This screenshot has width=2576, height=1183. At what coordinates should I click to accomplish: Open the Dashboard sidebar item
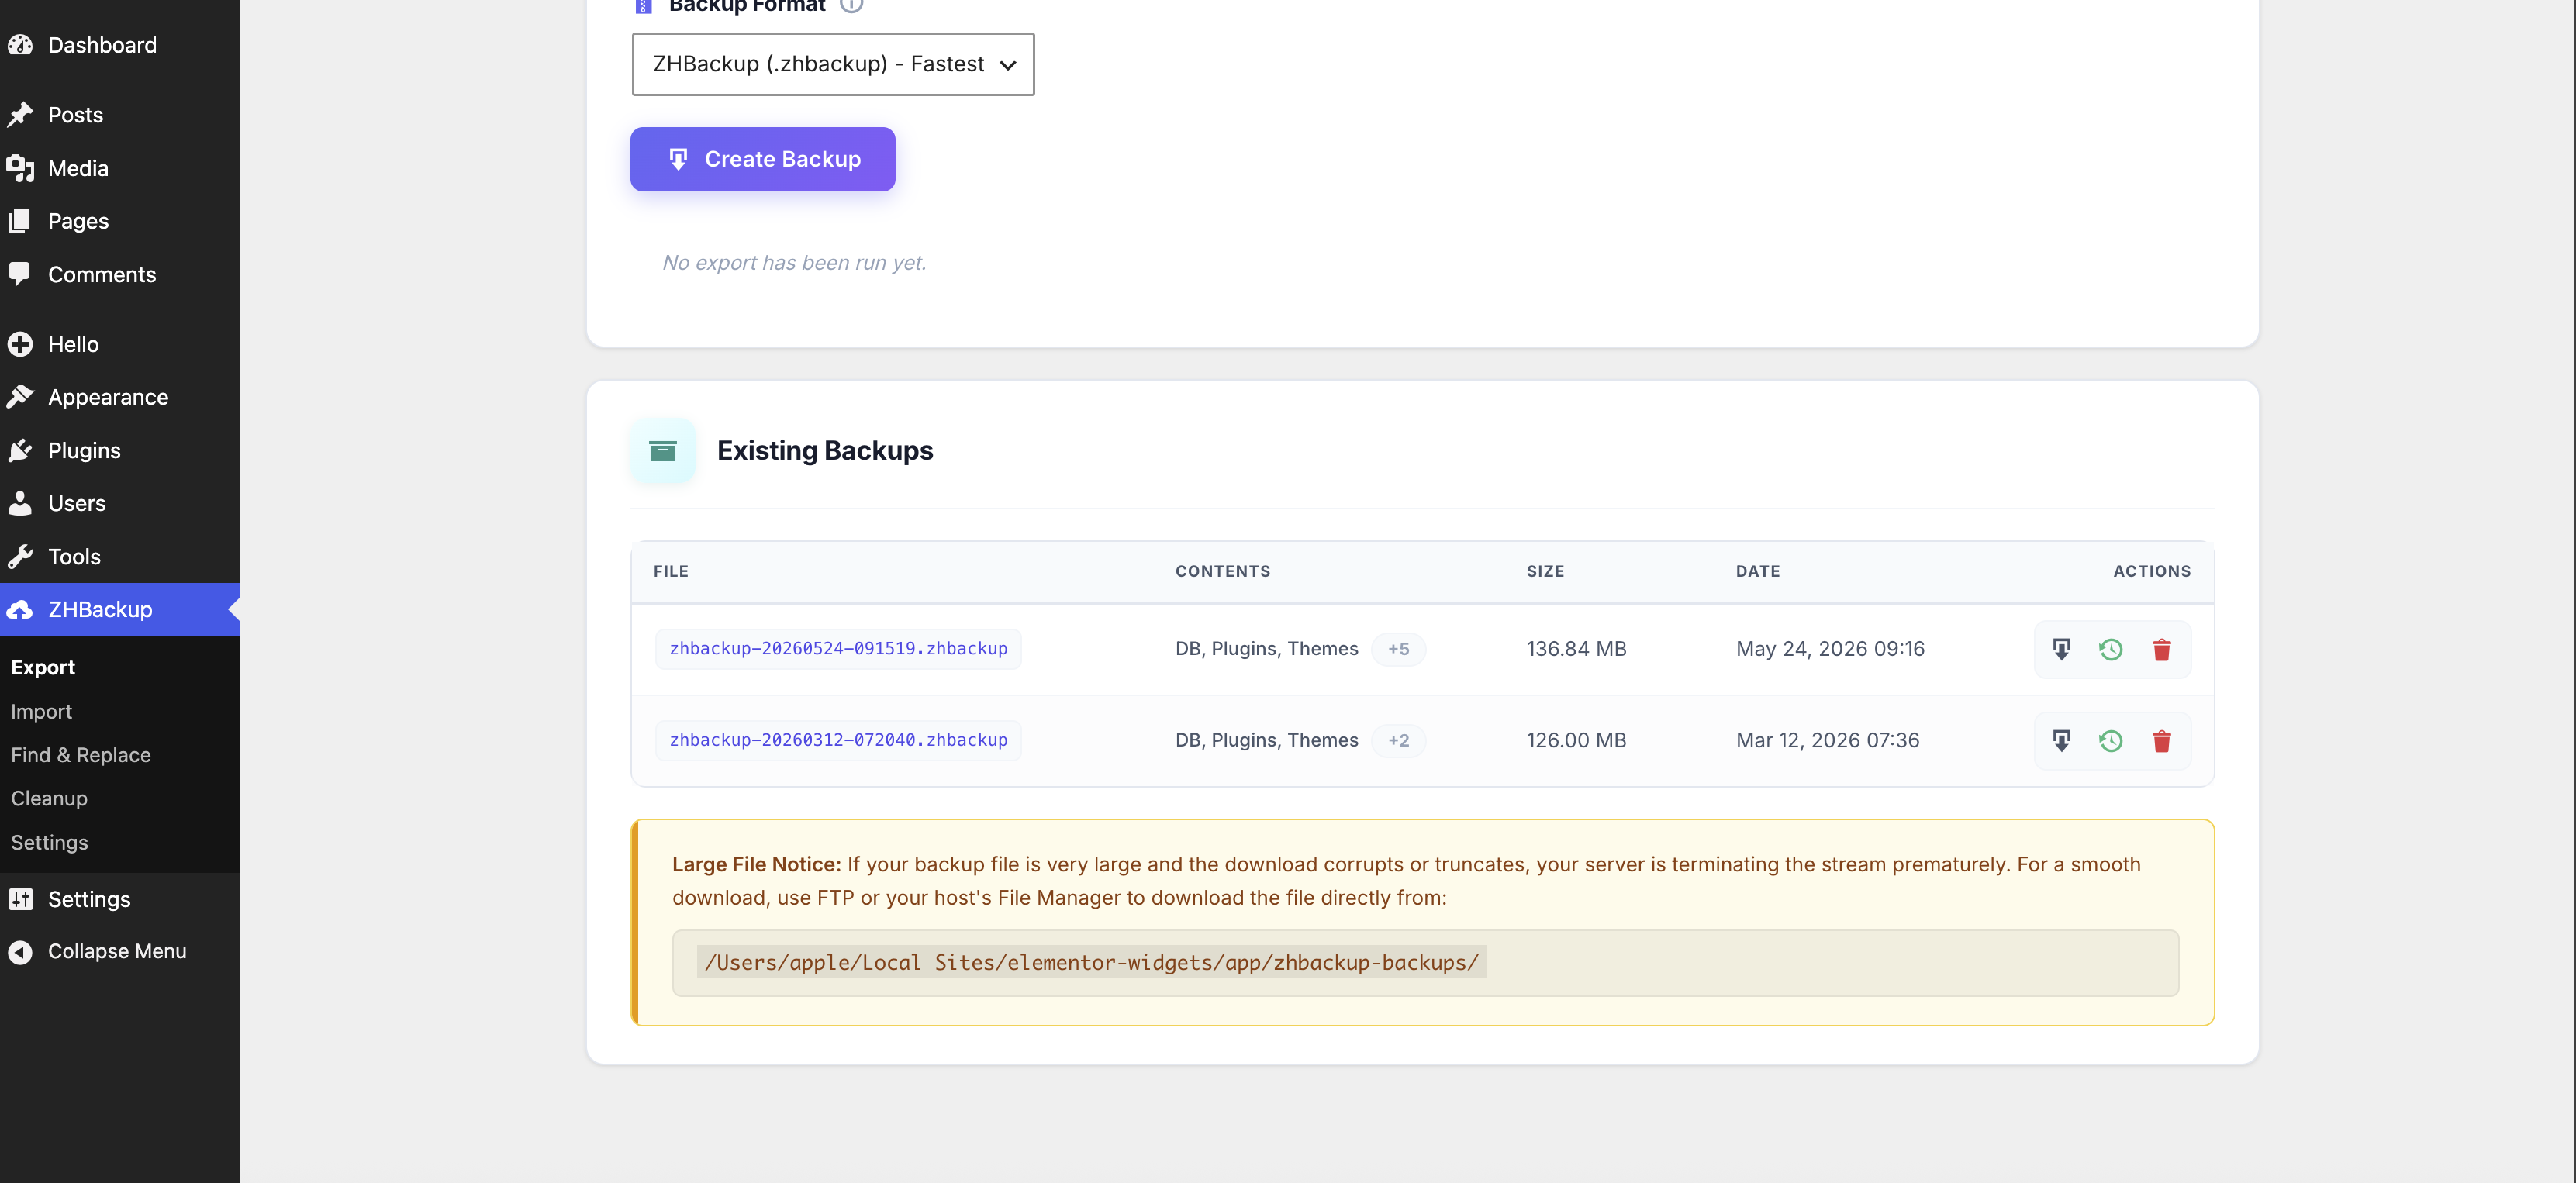(120, 45)
